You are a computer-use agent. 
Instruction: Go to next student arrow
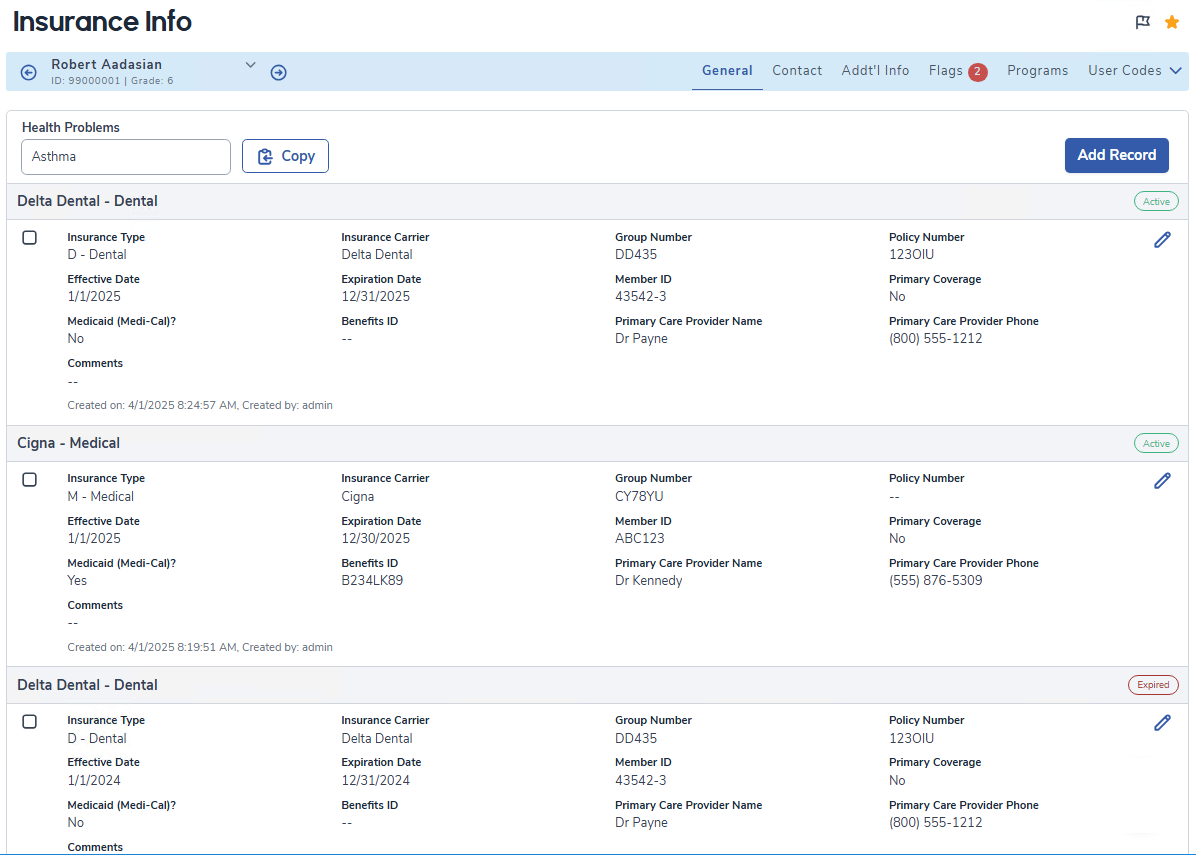(278, 72)
